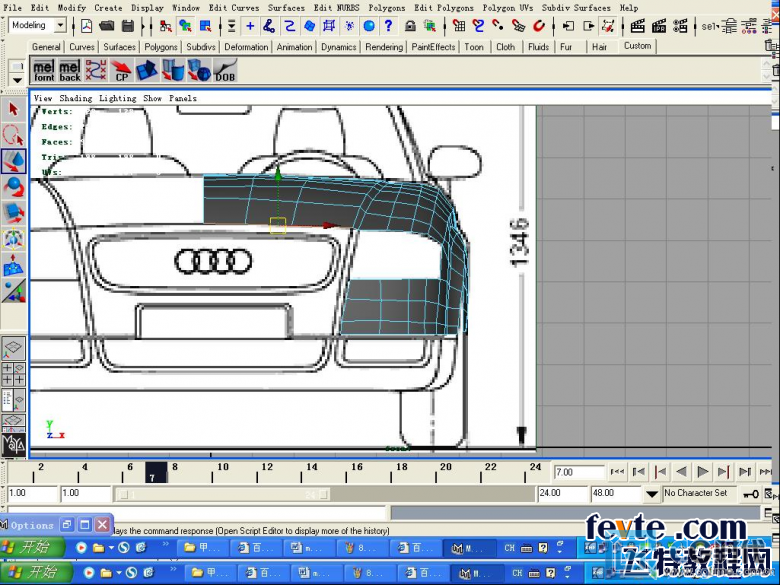
Task: Click the play forwards button
Action: click(x=703, y=472)
